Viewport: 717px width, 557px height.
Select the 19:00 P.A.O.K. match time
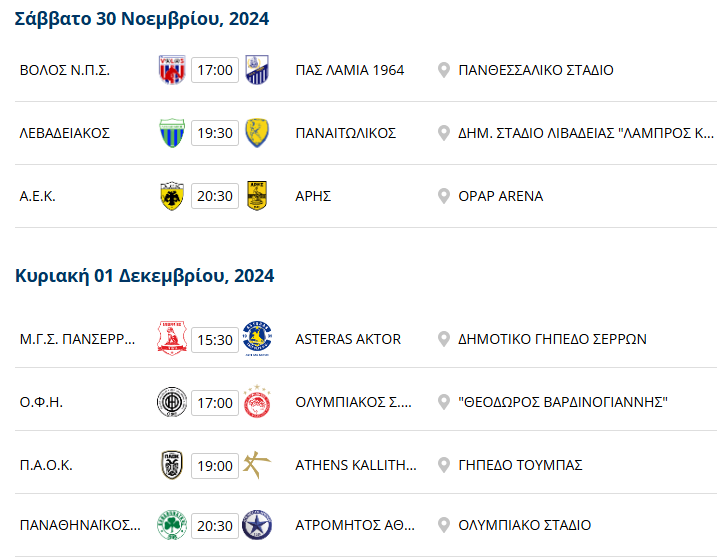coord(215,466)
